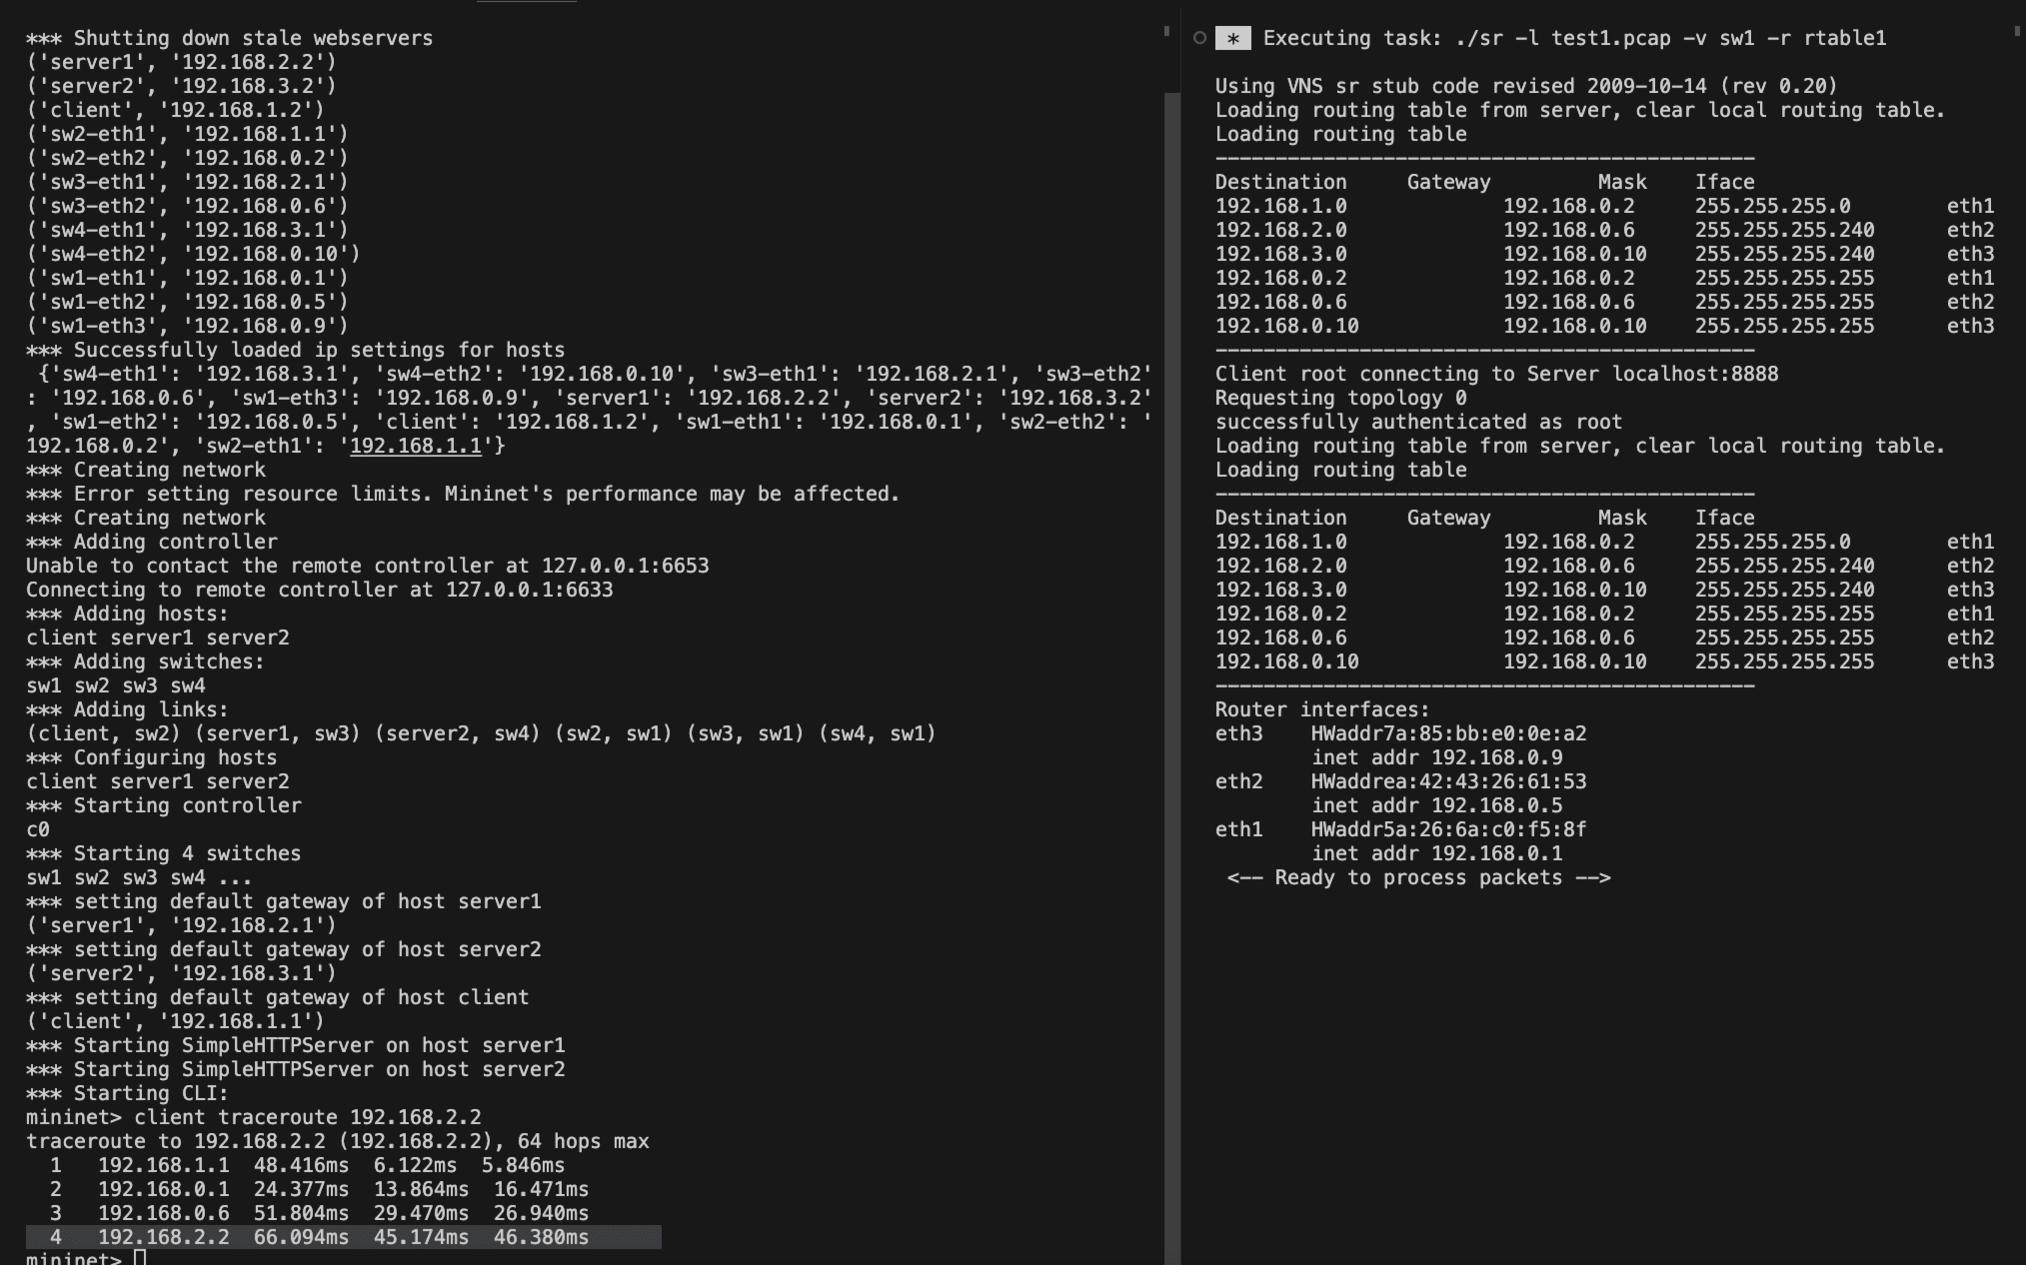
Task: Click 'Client root connecting to Server localhost:8888'
Action: (x=1496, y=374)
